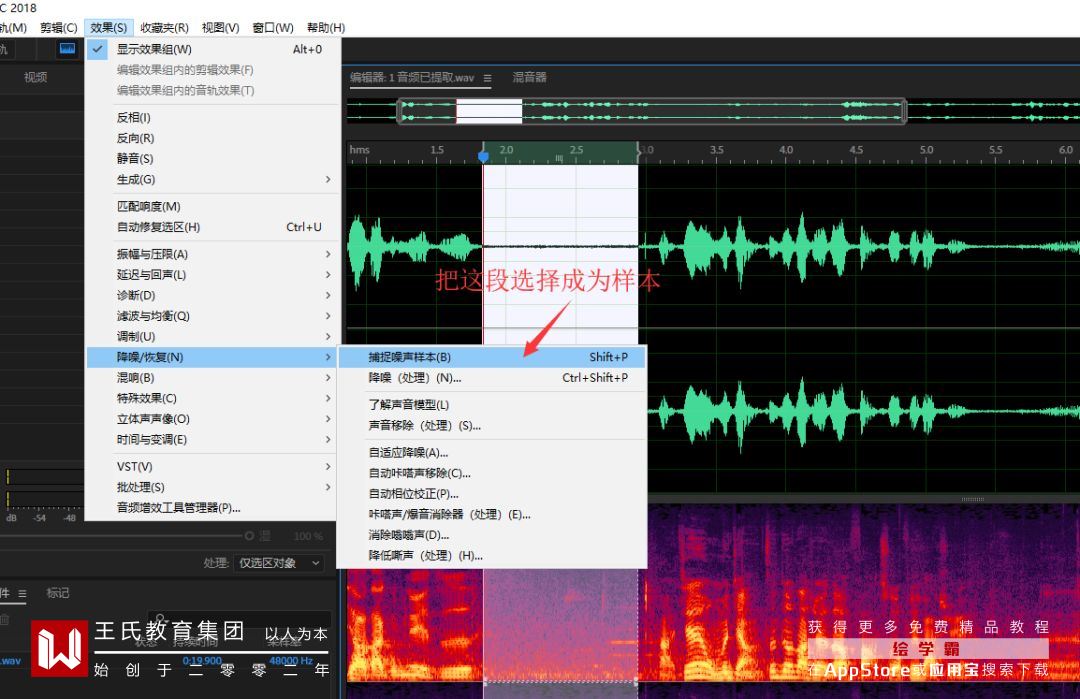Choose 降噪（处理）menu entry

[x=492, y=377]
